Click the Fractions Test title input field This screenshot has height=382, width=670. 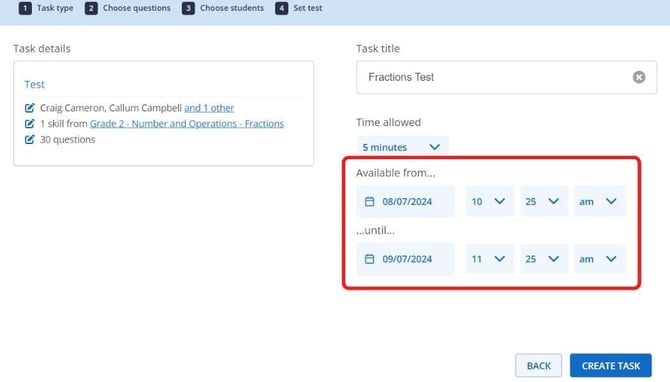tap(506, 77)
